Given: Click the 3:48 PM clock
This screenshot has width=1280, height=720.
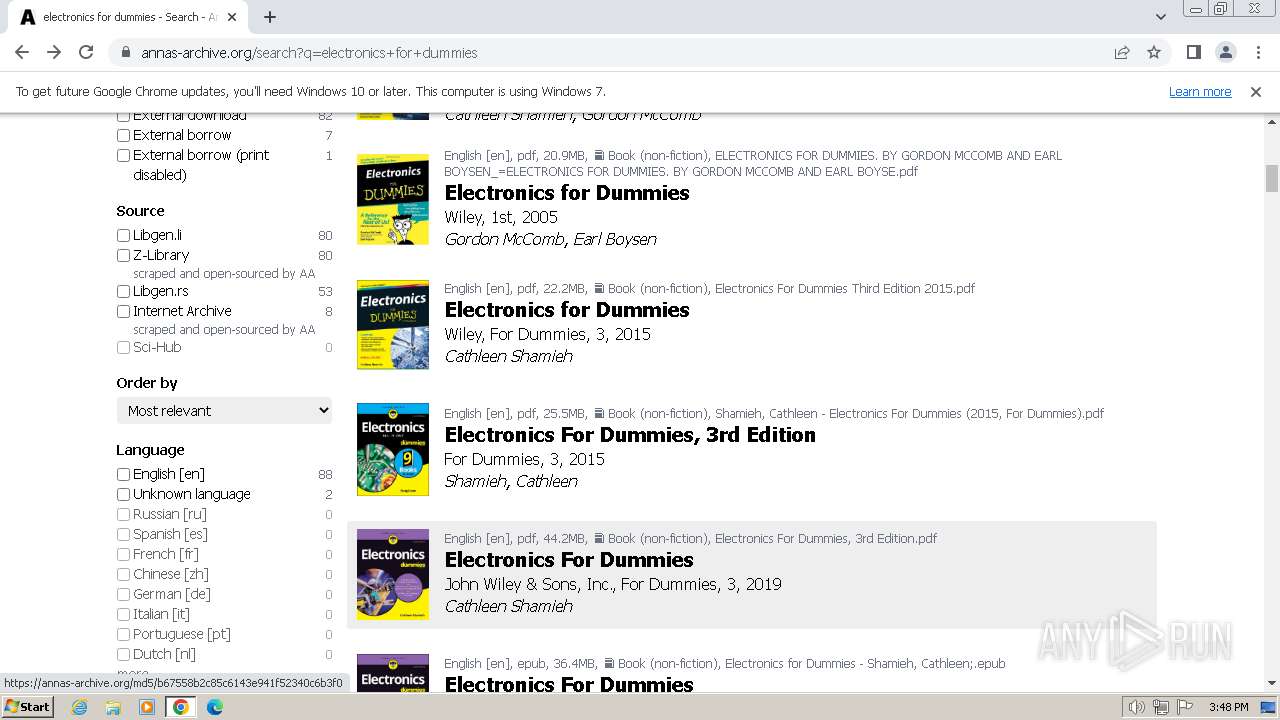Looking at the screenshot, I should (1228, 707).
